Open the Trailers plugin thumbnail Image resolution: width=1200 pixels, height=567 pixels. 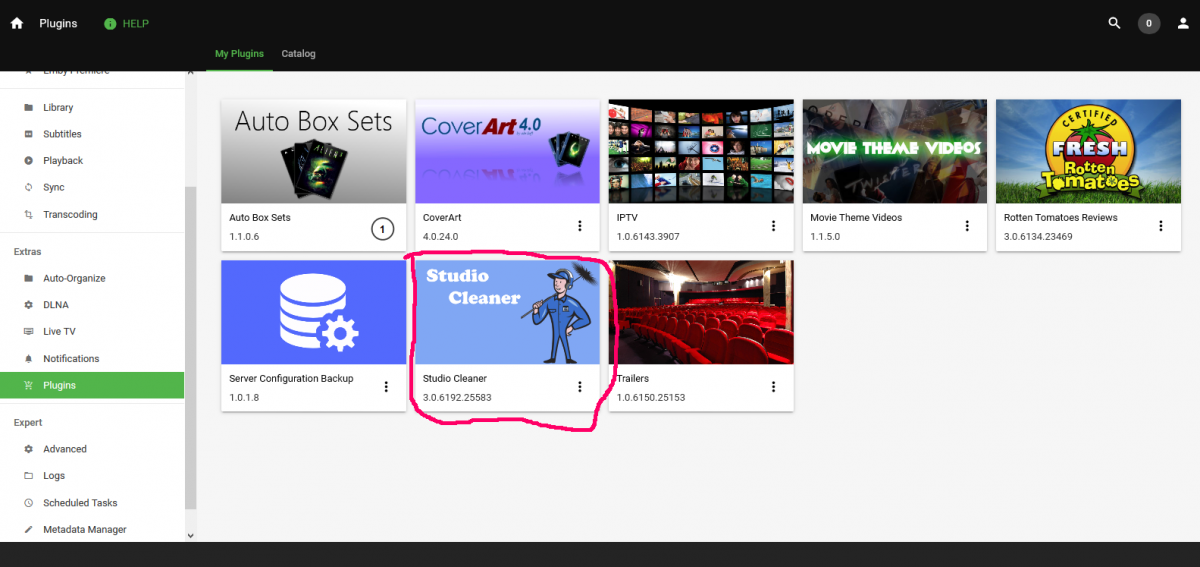point(701,312)
